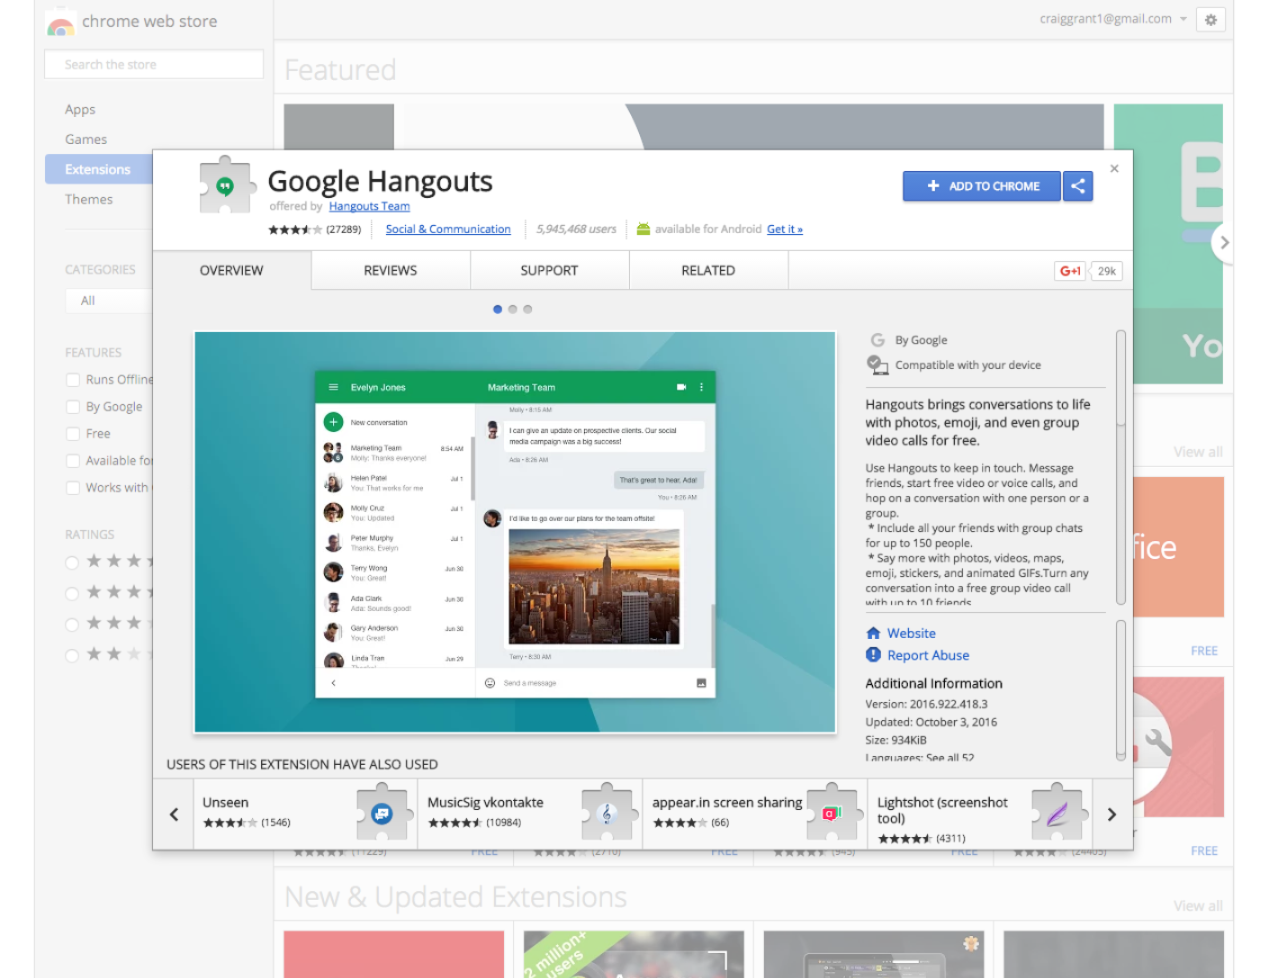Image resolution: width=1284 pixels, height=978 pixels.
Task: Open the MusicSig vkontakte card
Action: click(x=530, y=814)
